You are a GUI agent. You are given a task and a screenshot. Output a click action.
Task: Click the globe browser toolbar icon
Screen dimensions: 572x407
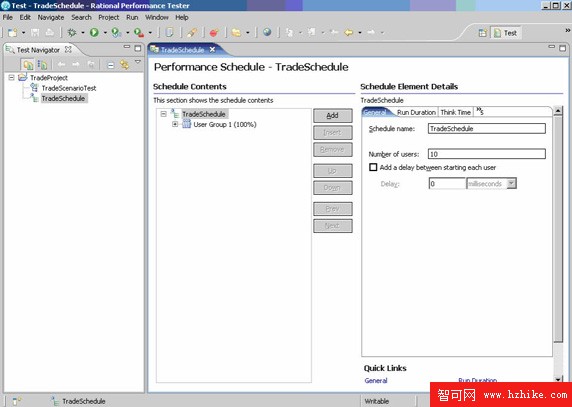(x=267, y=32)
